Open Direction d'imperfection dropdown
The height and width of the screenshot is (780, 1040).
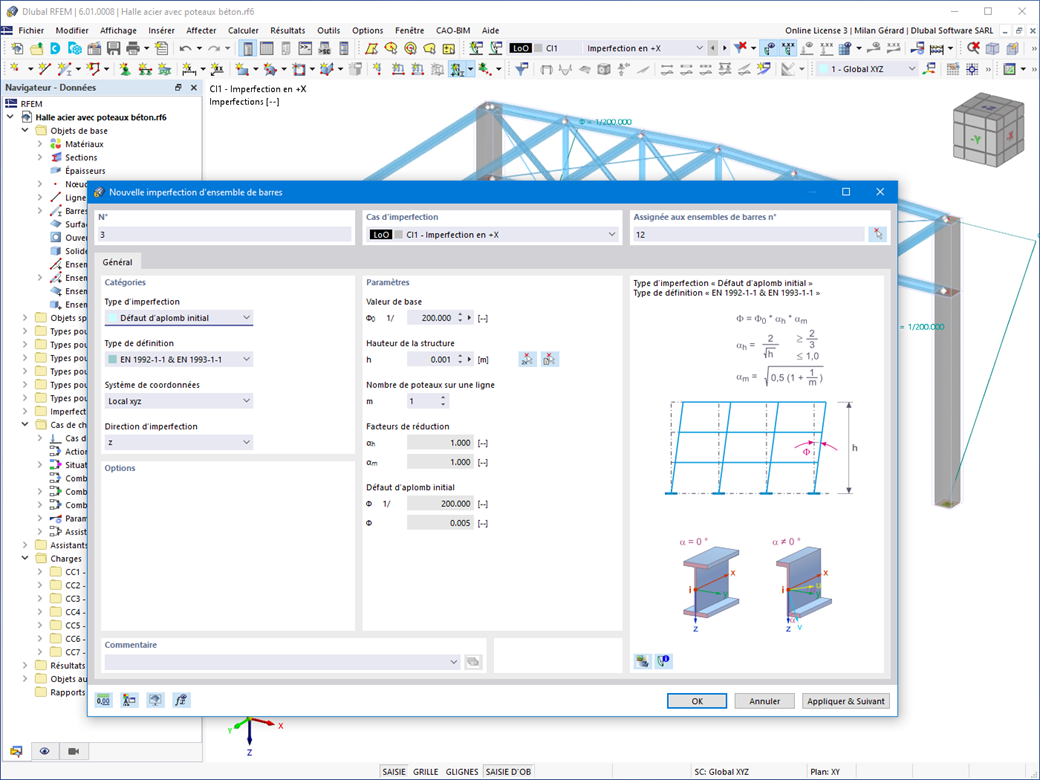179,442
